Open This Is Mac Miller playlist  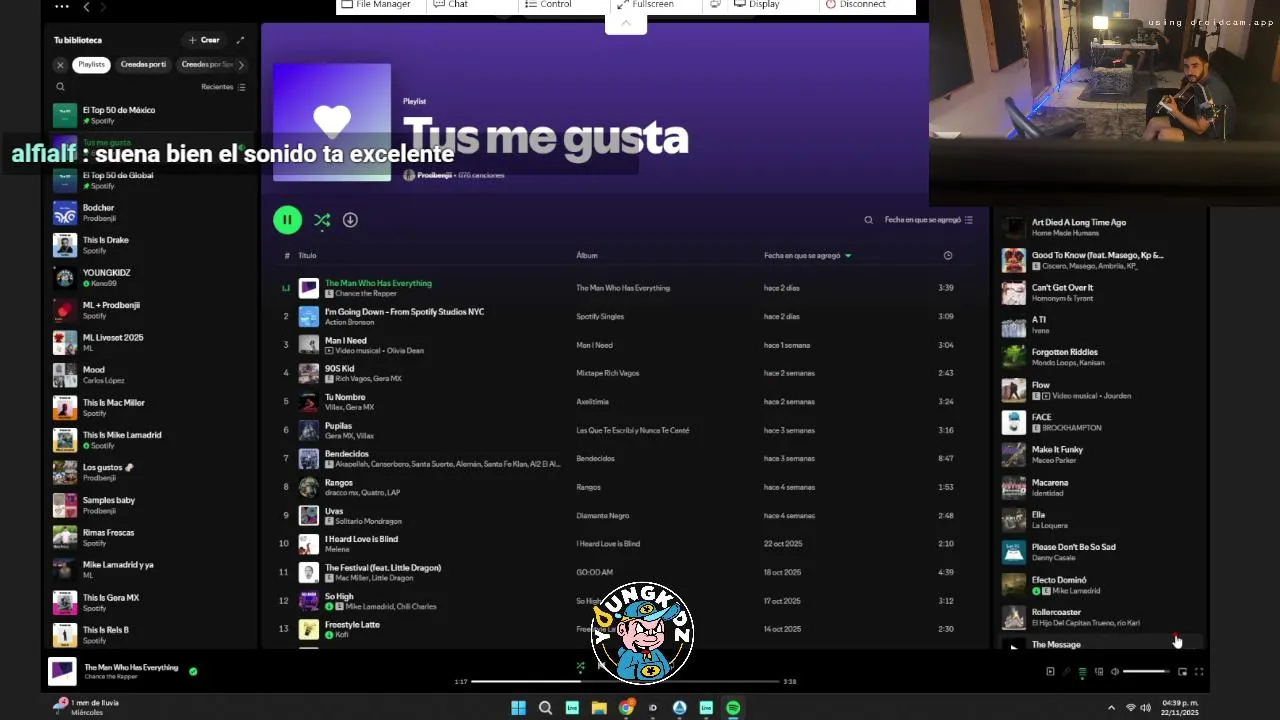coord(151,408)
